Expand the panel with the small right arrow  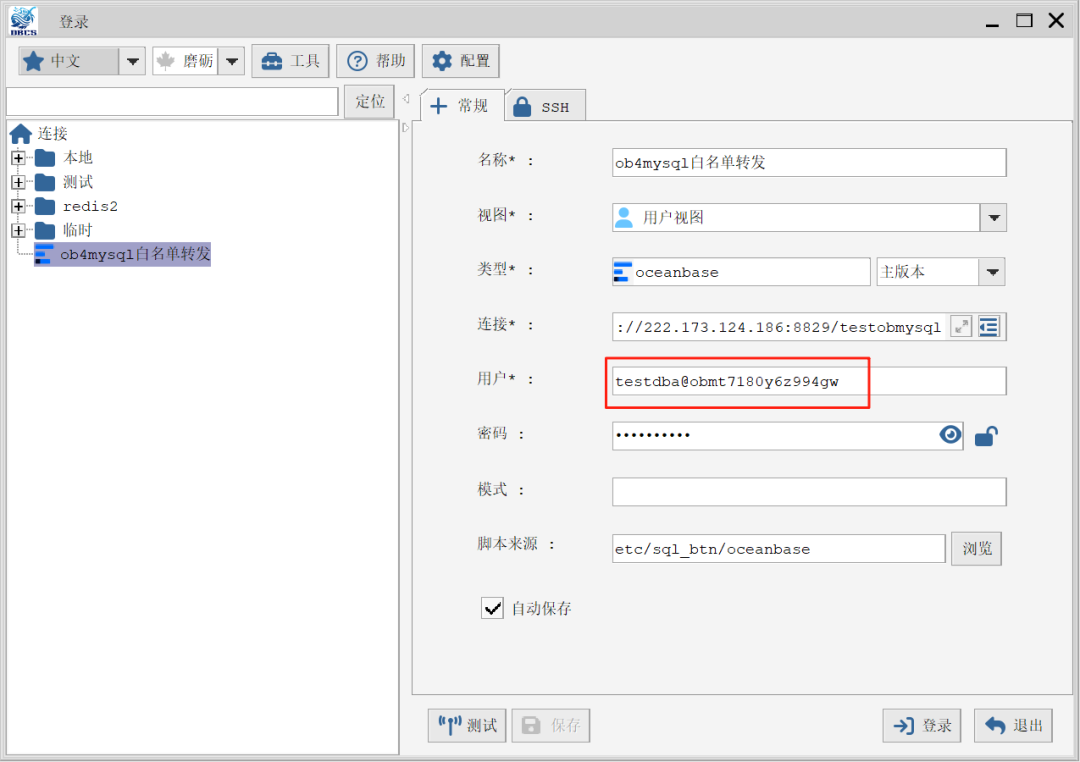point(406,127)
